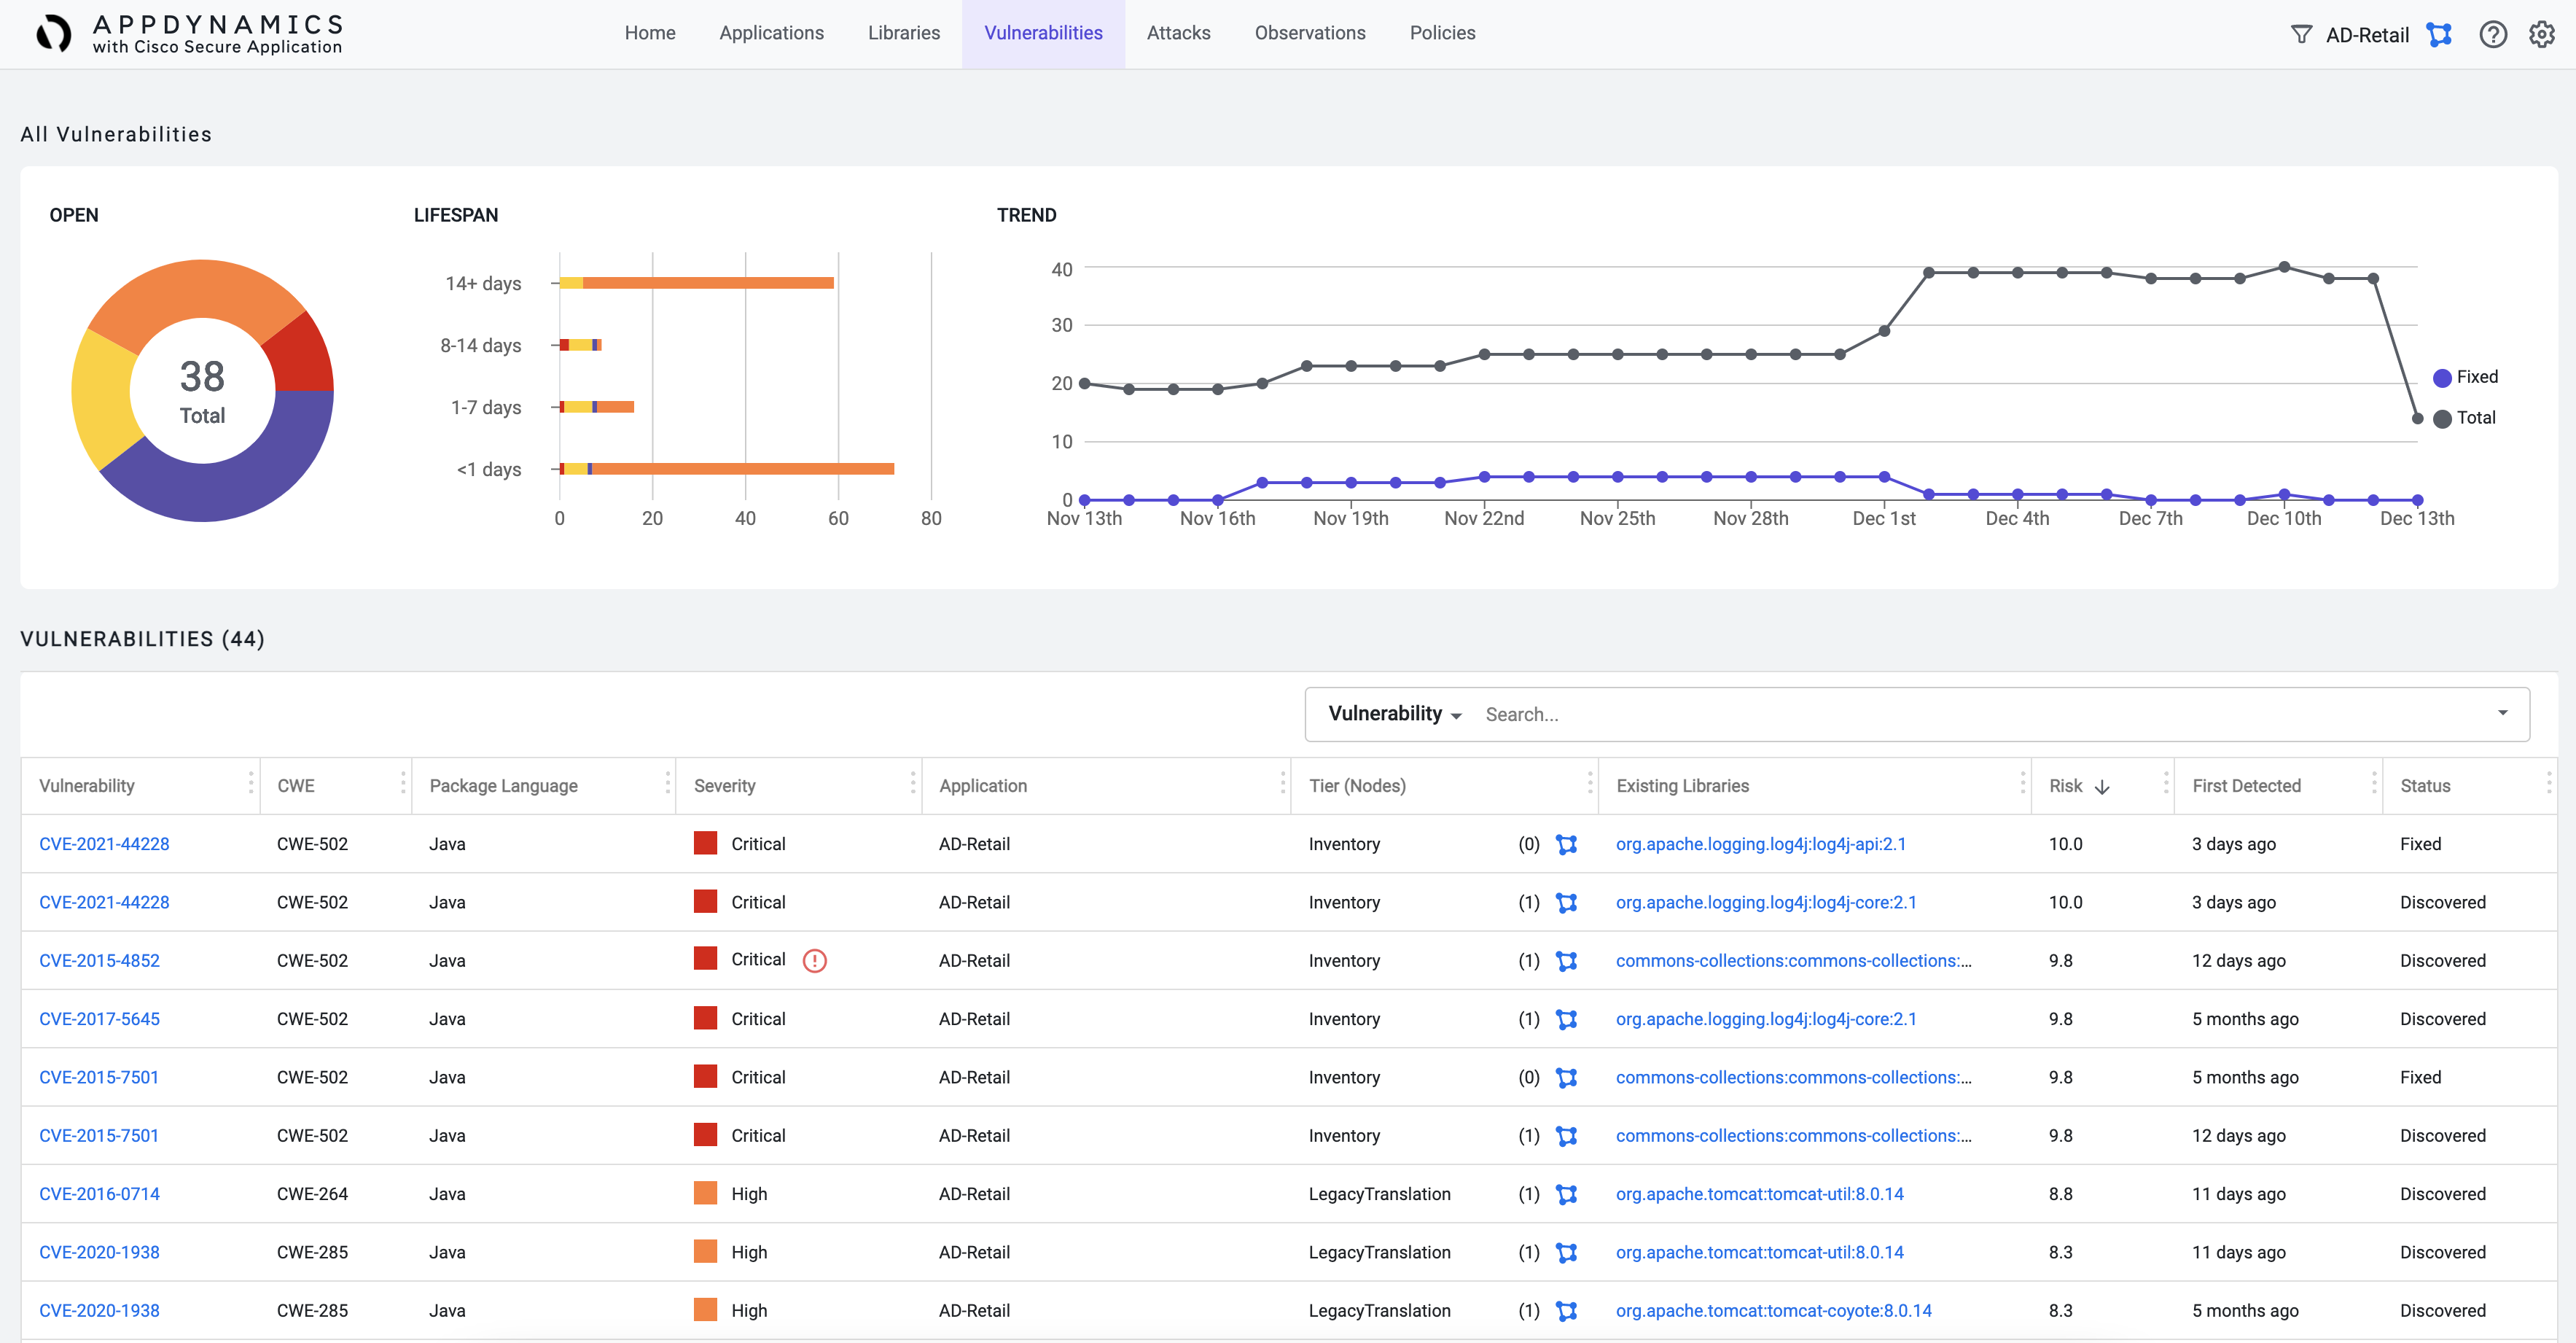Click the flow map icon in first Inventory row
Screen dimensions: 2576x1343
pos(1566,845)
